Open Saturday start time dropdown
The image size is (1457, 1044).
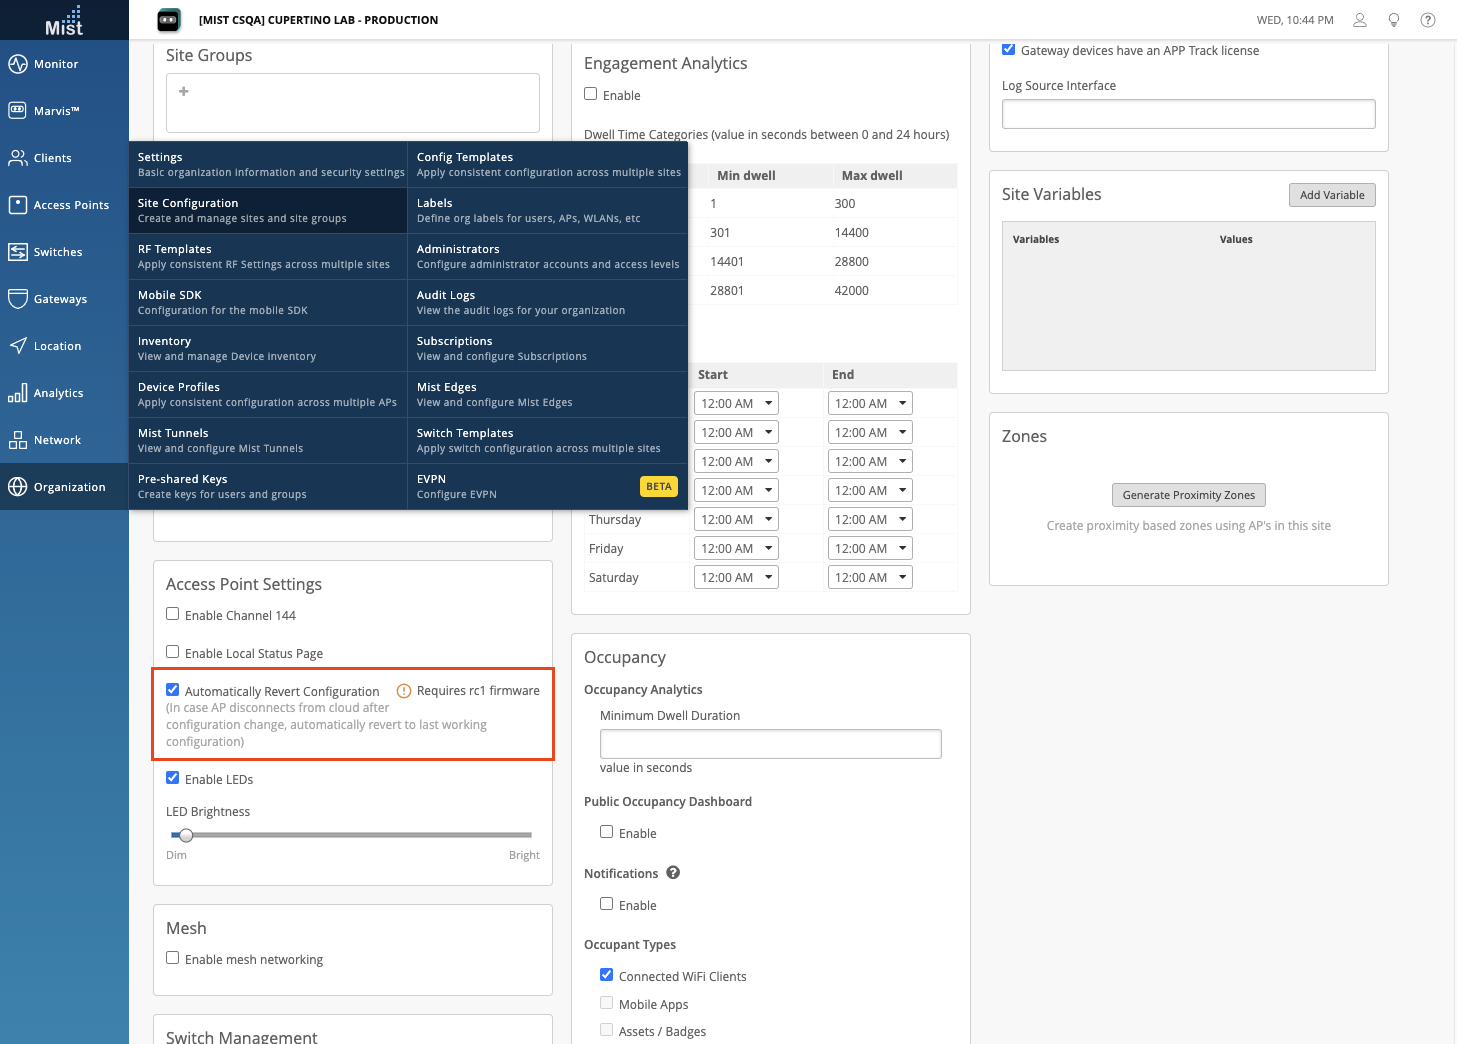point(736,577)
